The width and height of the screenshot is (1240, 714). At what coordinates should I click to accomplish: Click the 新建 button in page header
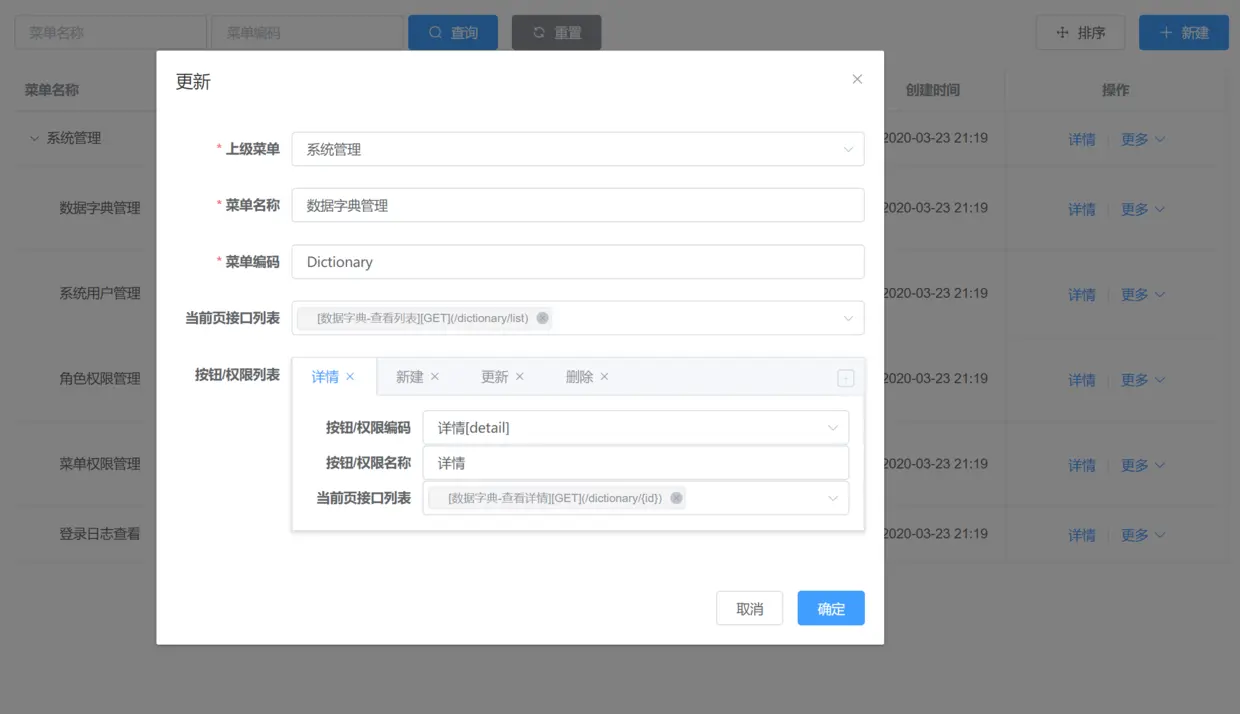pos(1184,32)
